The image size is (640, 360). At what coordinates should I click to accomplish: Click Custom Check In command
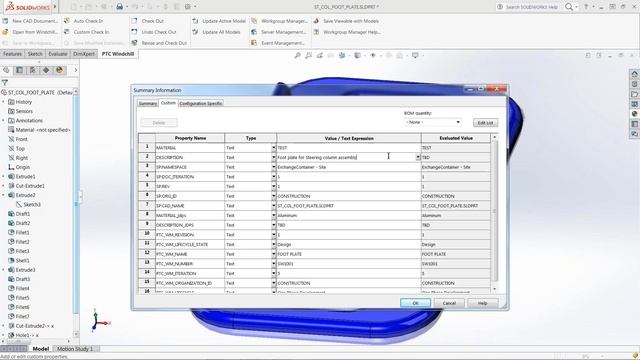[87, 32]
